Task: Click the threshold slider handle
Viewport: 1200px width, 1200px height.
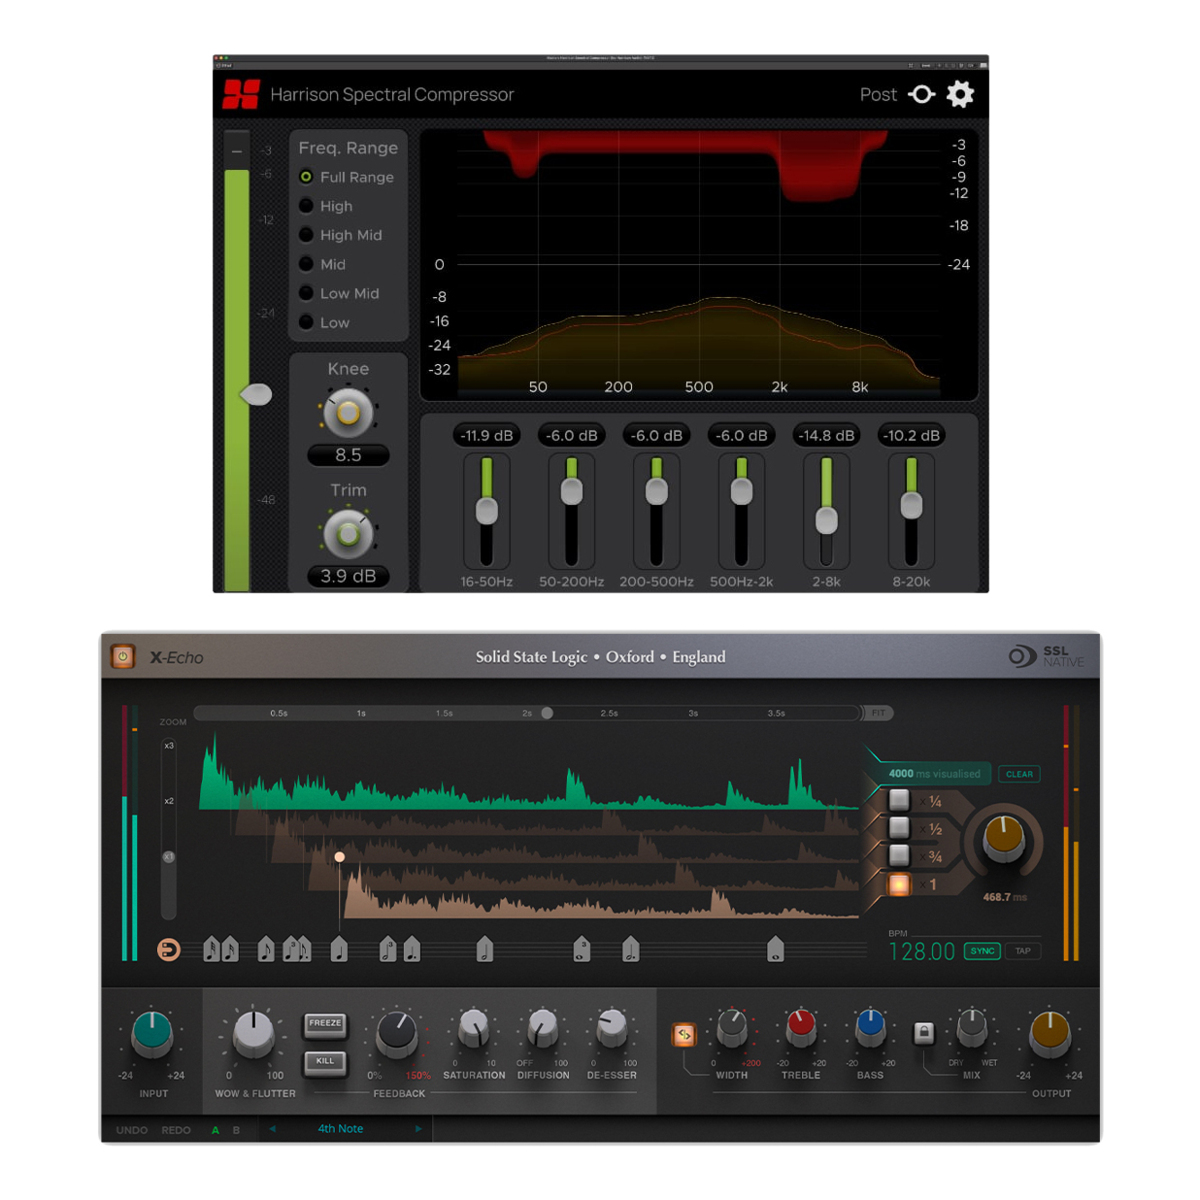Action: [x=256, y=395]
